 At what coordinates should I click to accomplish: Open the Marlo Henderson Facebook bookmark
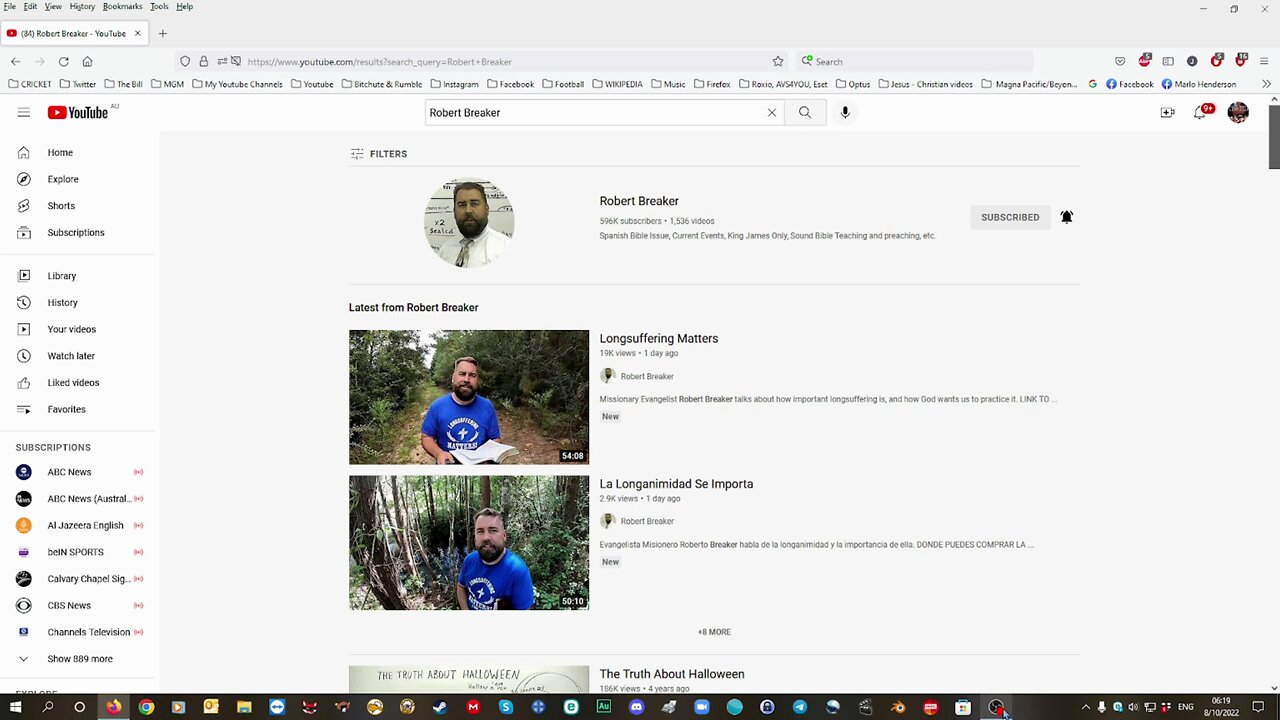1199,84
